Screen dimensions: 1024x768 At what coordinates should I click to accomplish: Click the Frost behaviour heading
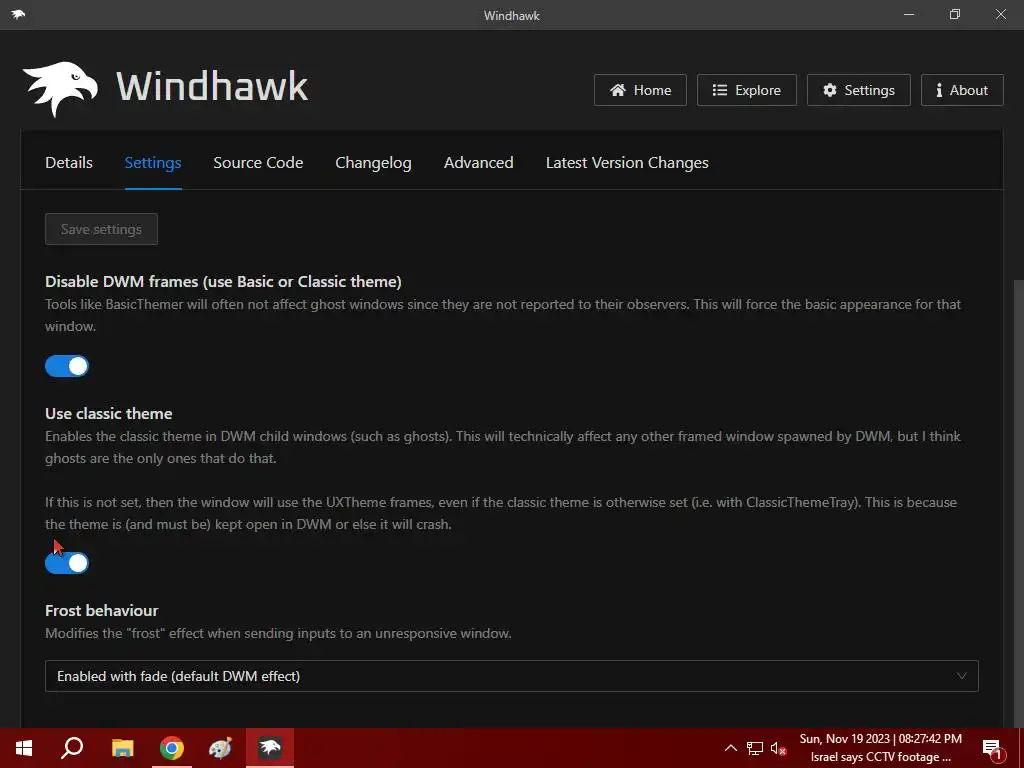point(101,611)
